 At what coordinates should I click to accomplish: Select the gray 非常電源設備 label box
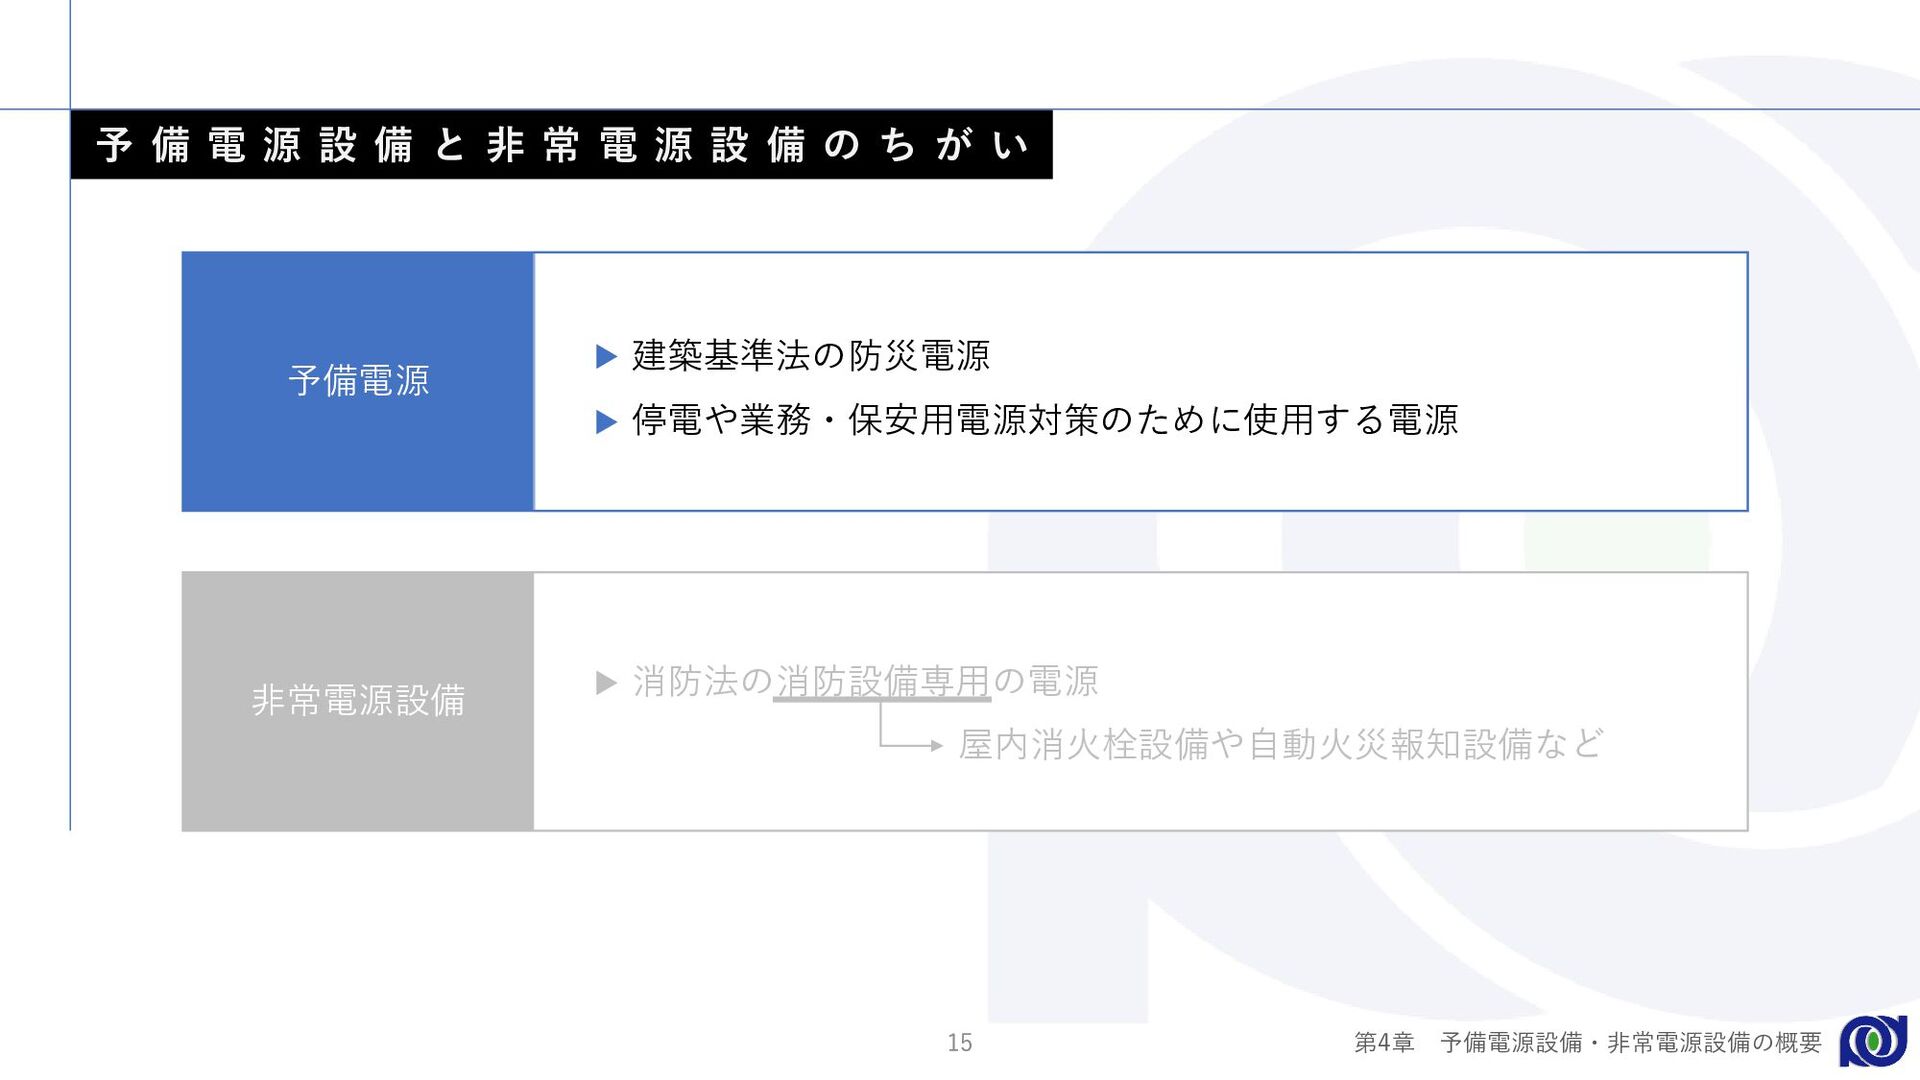(358, 701)
